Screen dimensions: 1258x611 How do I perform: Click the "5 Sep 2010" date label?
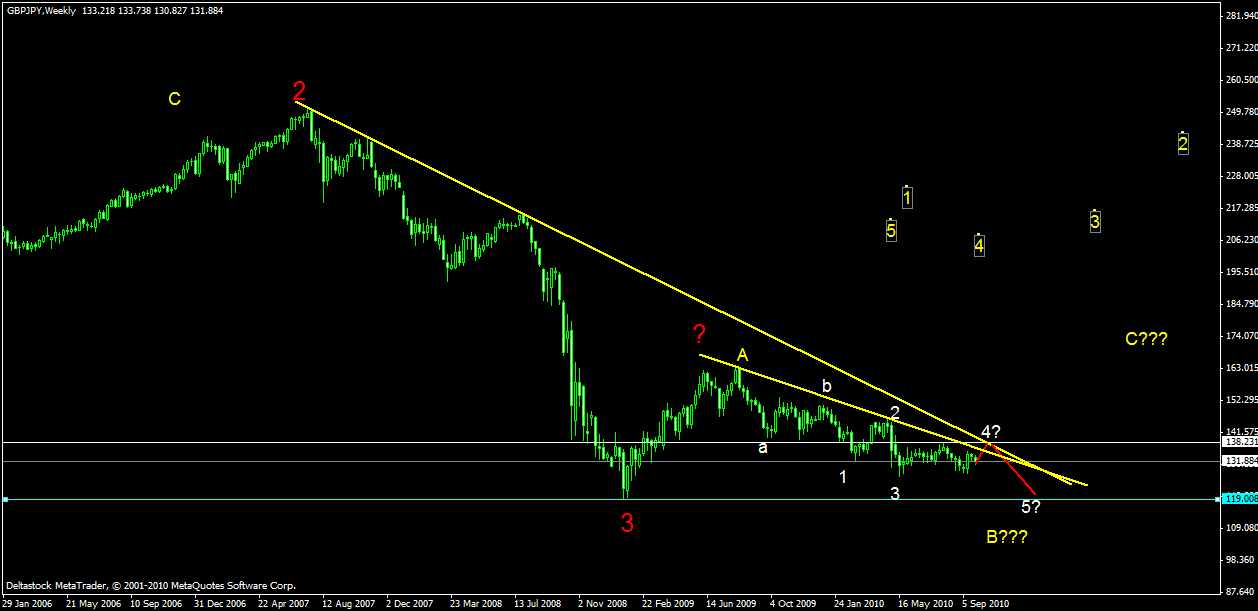click(x=987, y=604)
